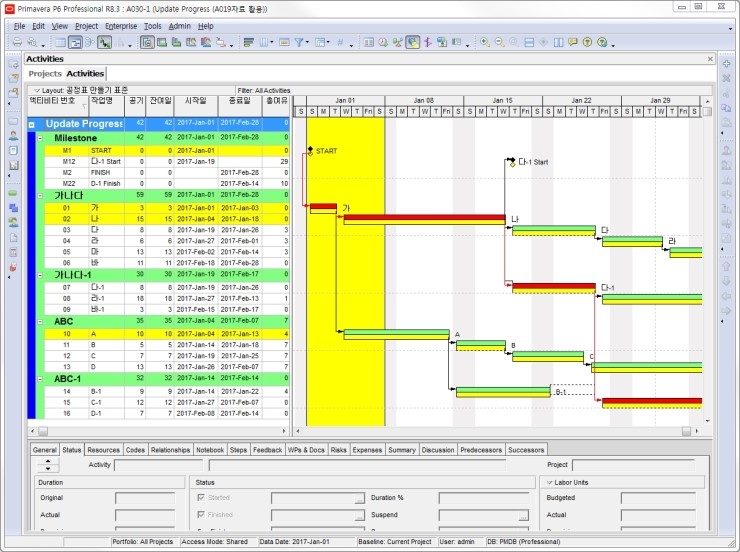Image resolution: width=740 pixels, height=552 pixels.
Task: Click the Resources person icon in left sidebar
Action: [13, 135]
